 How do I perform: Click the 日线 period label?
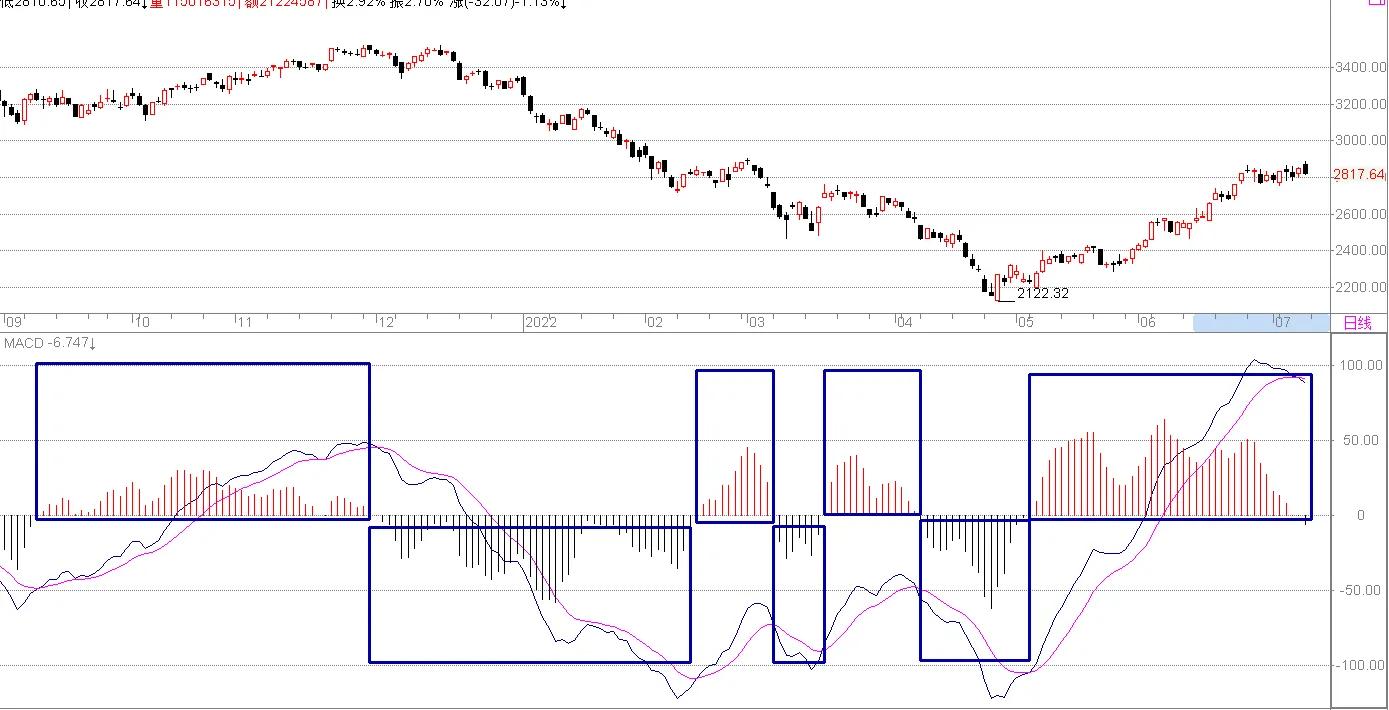[1357, 323]
